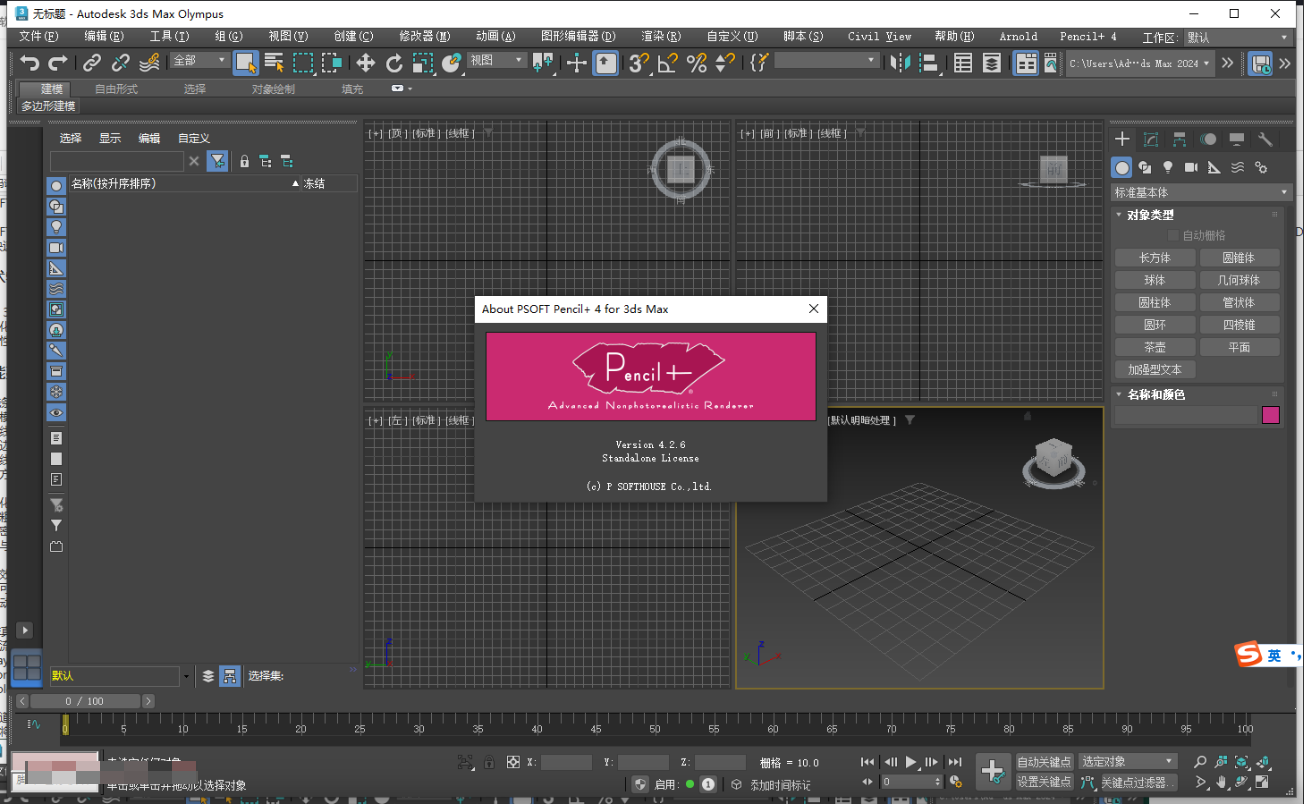This screenshot has height=804, width=1304.
Task: Click the Play Animation button
Action: pyautogui.click(x=911, y=762)
